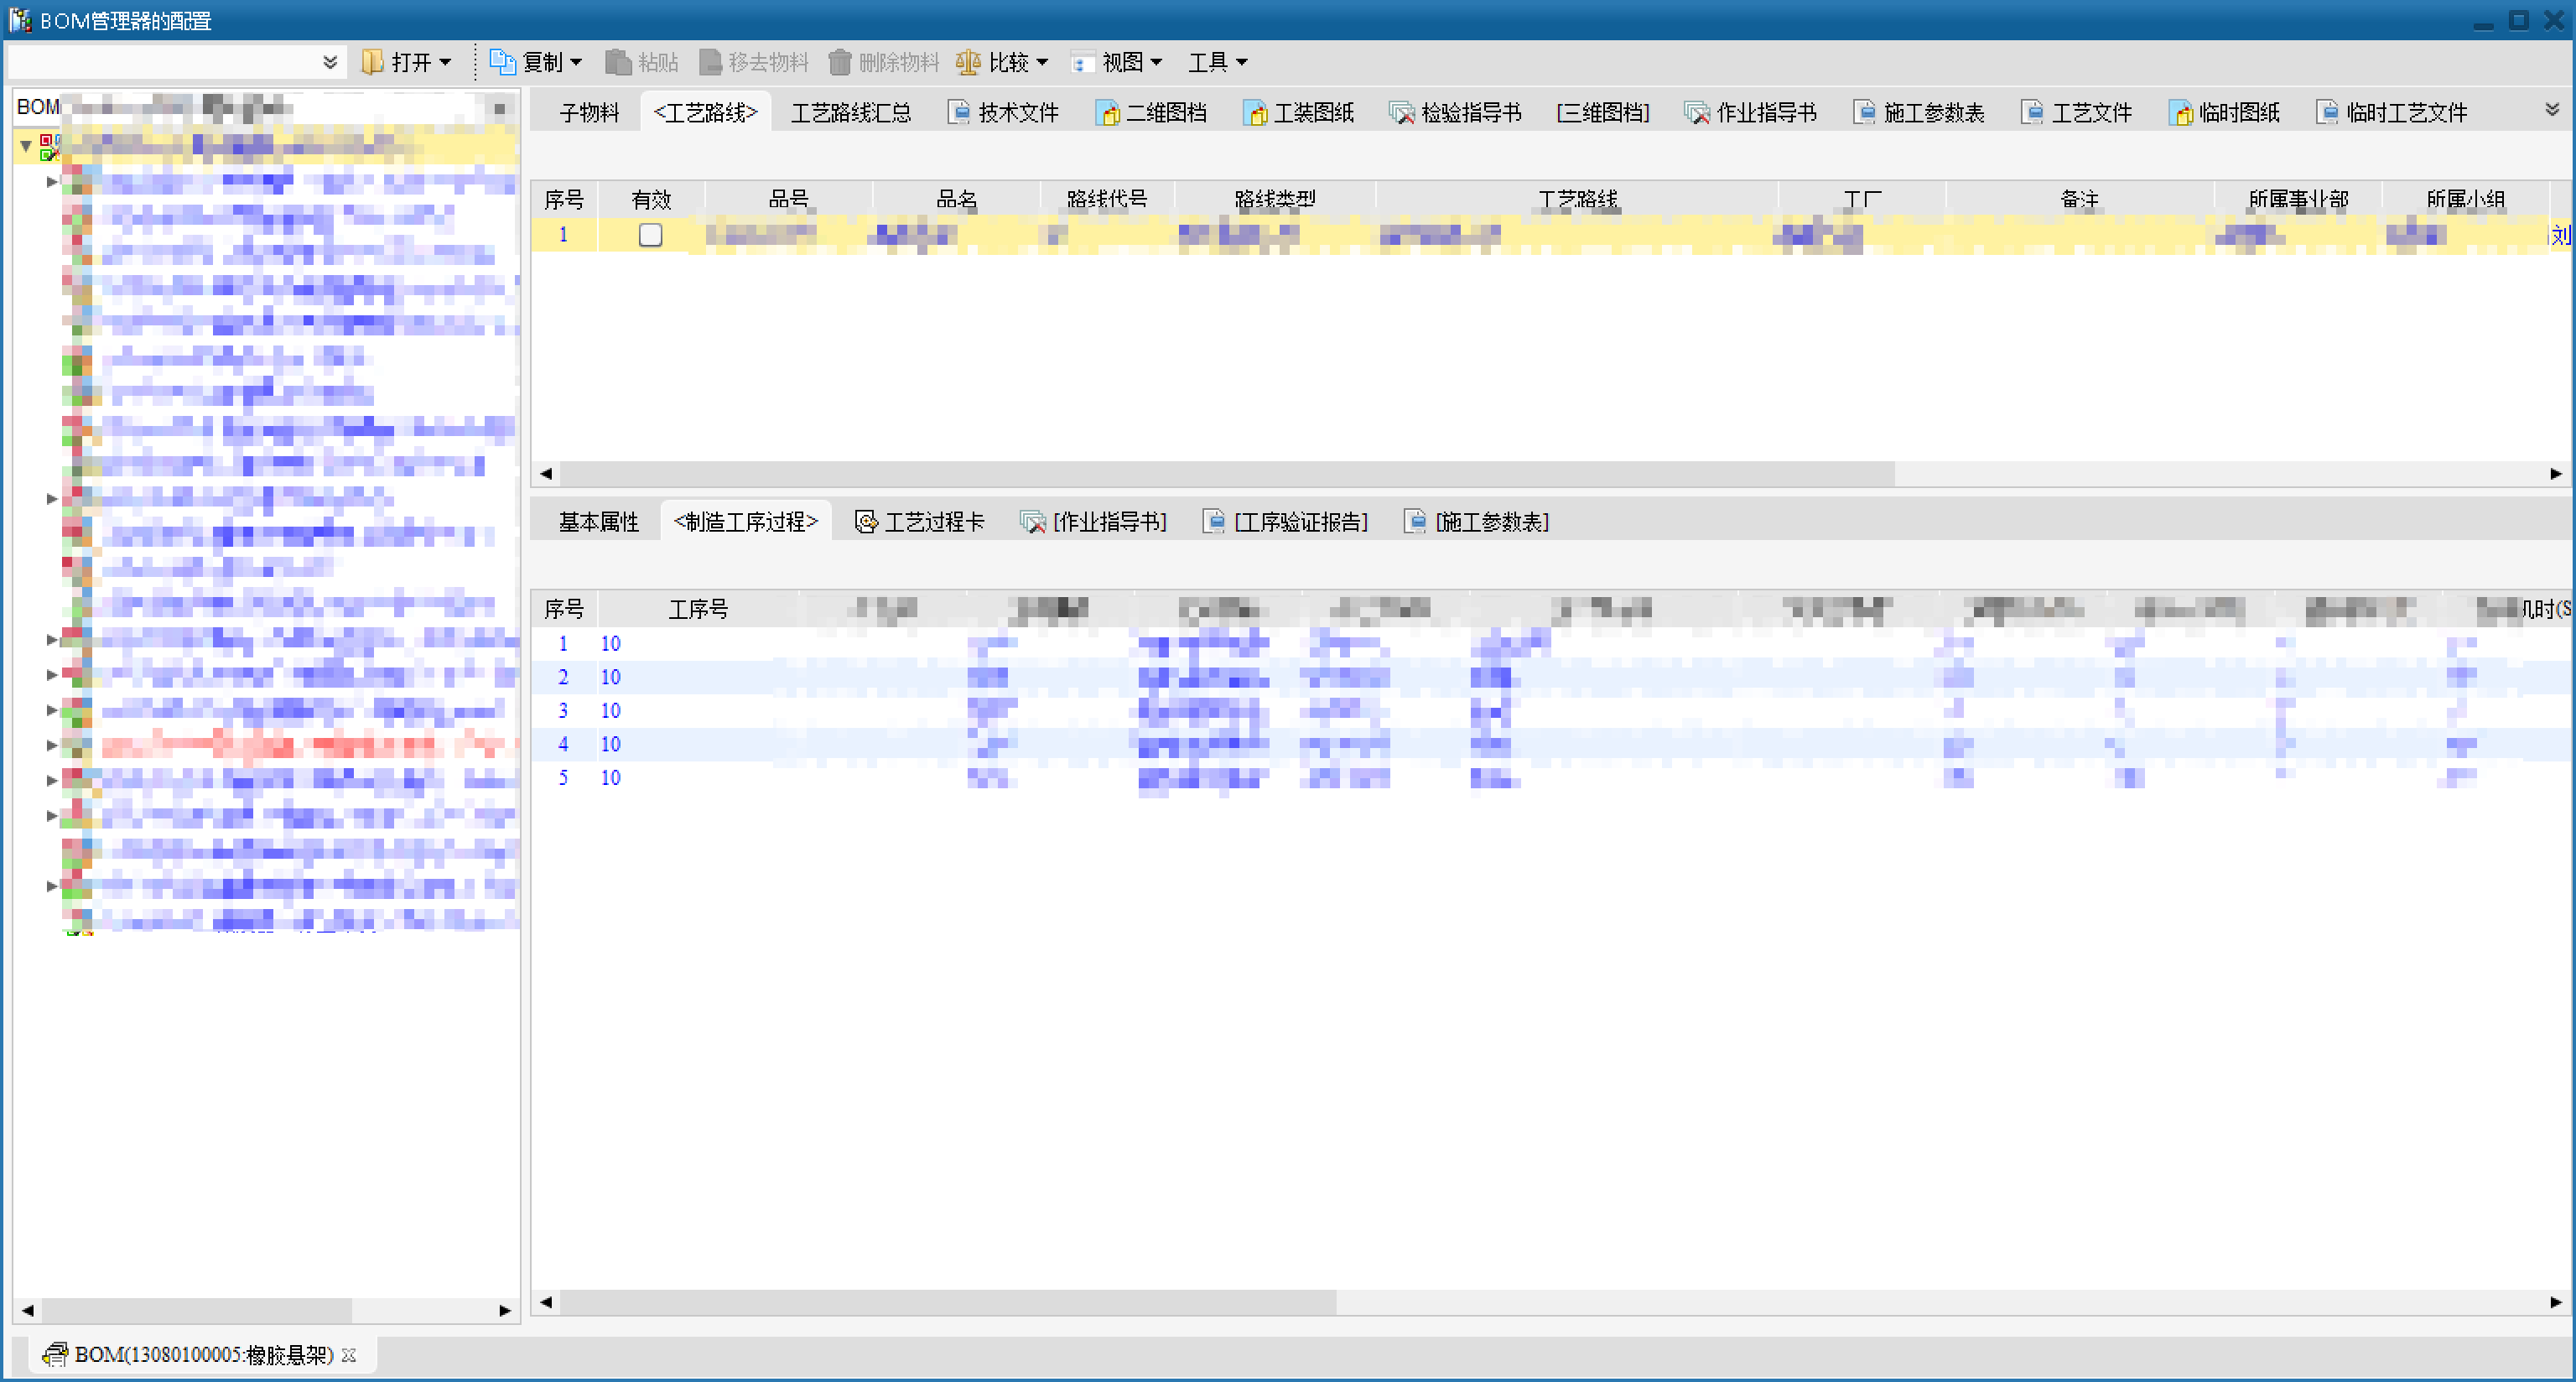The width and height of the screenshot is (2576, 1382).
Task: Switch to the 基本属性 tab
Action: (597, 522)
